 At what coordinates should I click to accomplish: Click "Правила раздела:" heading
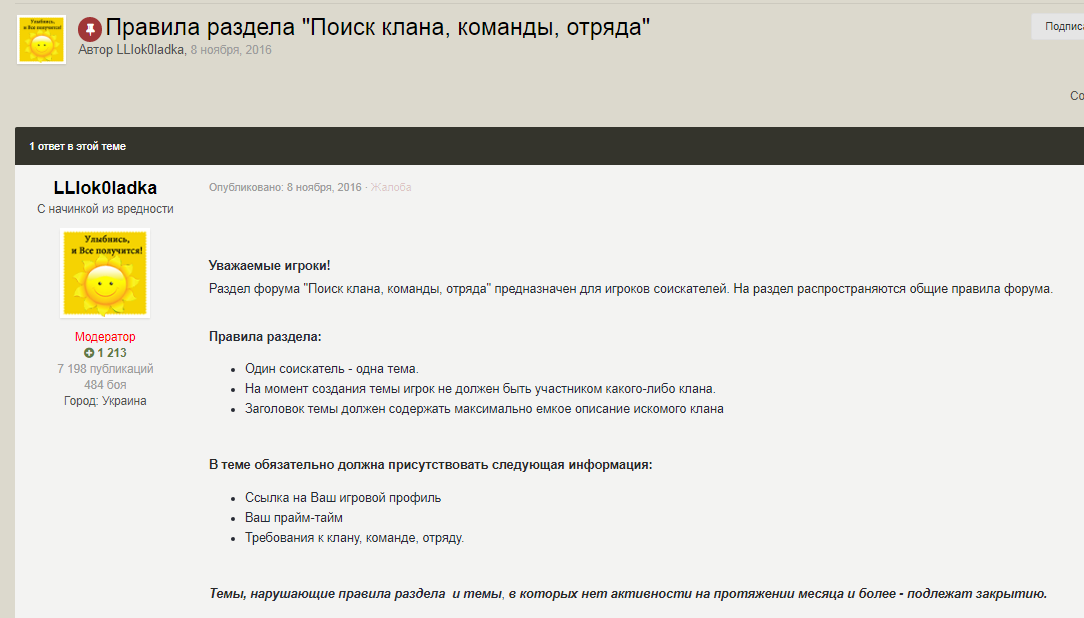[265, 337]
